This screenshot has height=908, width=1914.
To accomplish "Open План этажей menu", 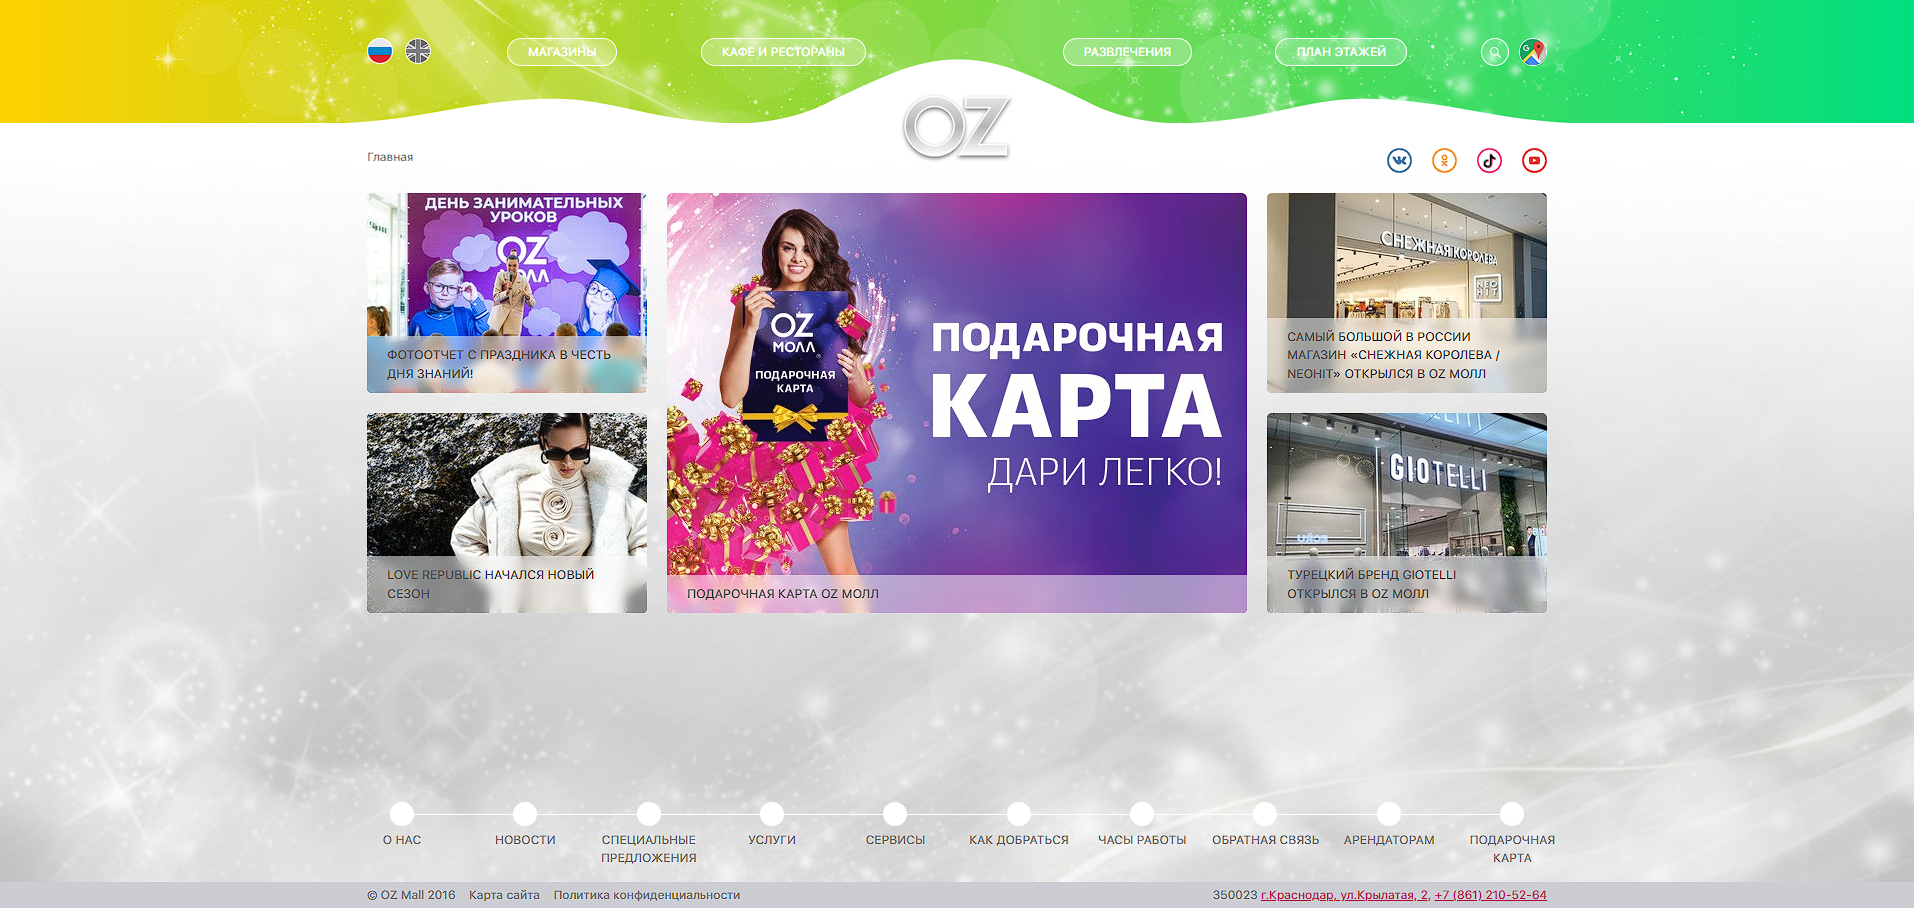I will 1341,52.
